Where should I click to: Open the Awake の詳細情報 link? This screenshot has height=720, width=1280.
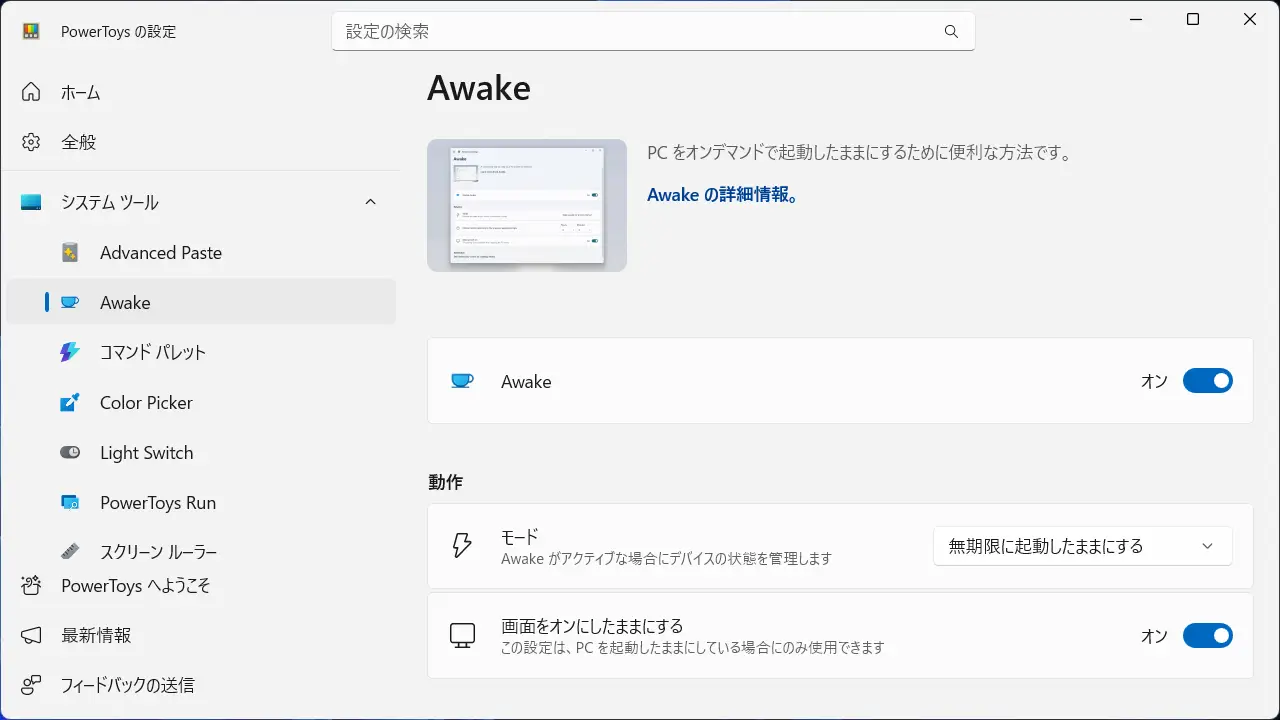(724, 194)
